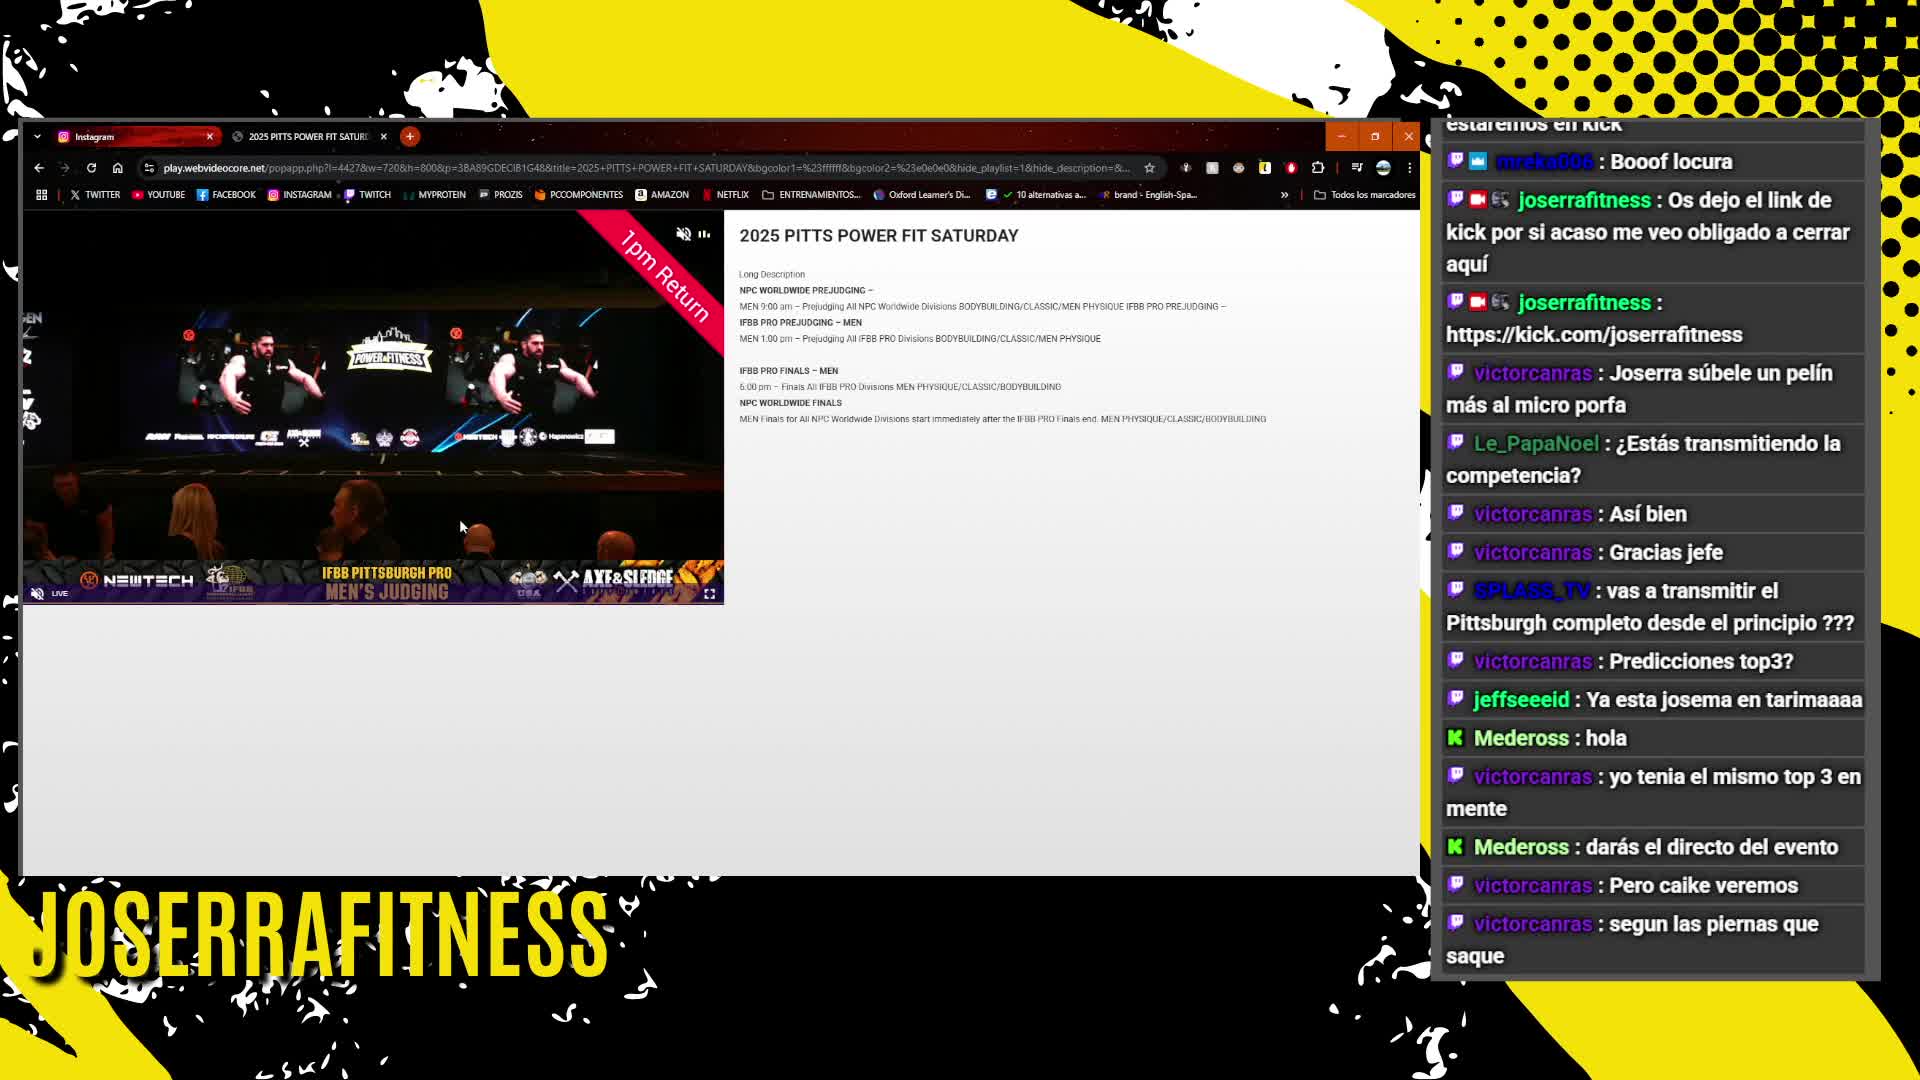Click the red hand extension icon
1920x1080 pixels.
point(1291,168)
